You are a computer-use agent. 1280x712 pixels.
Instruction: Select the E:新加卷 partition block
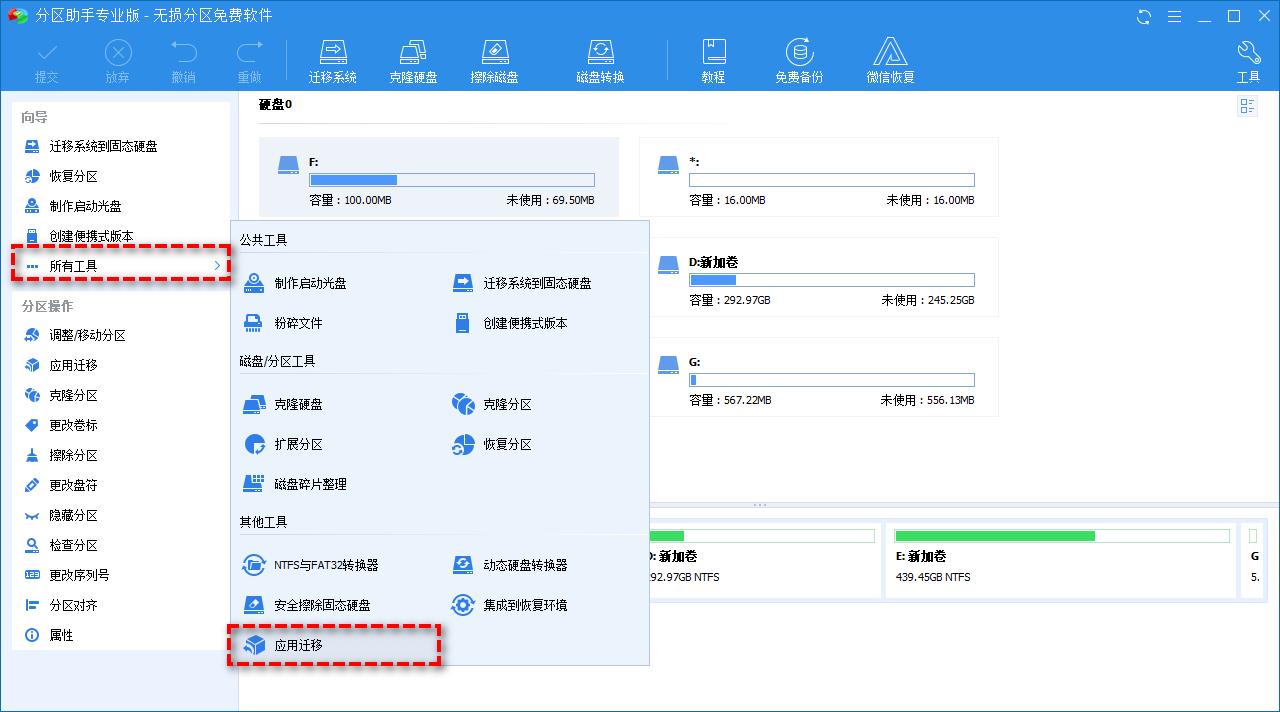point(1062,560)
